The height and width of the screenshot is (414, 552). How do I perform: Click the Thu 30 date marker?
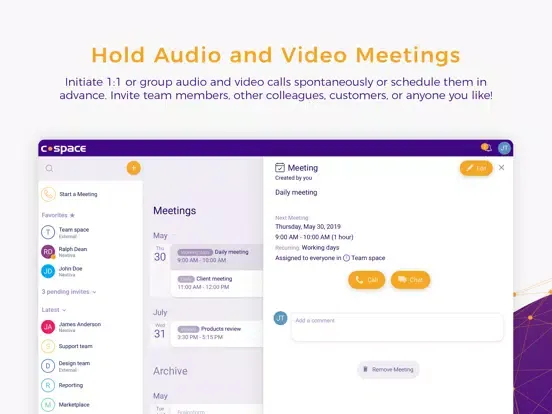(x=160, y=255)
